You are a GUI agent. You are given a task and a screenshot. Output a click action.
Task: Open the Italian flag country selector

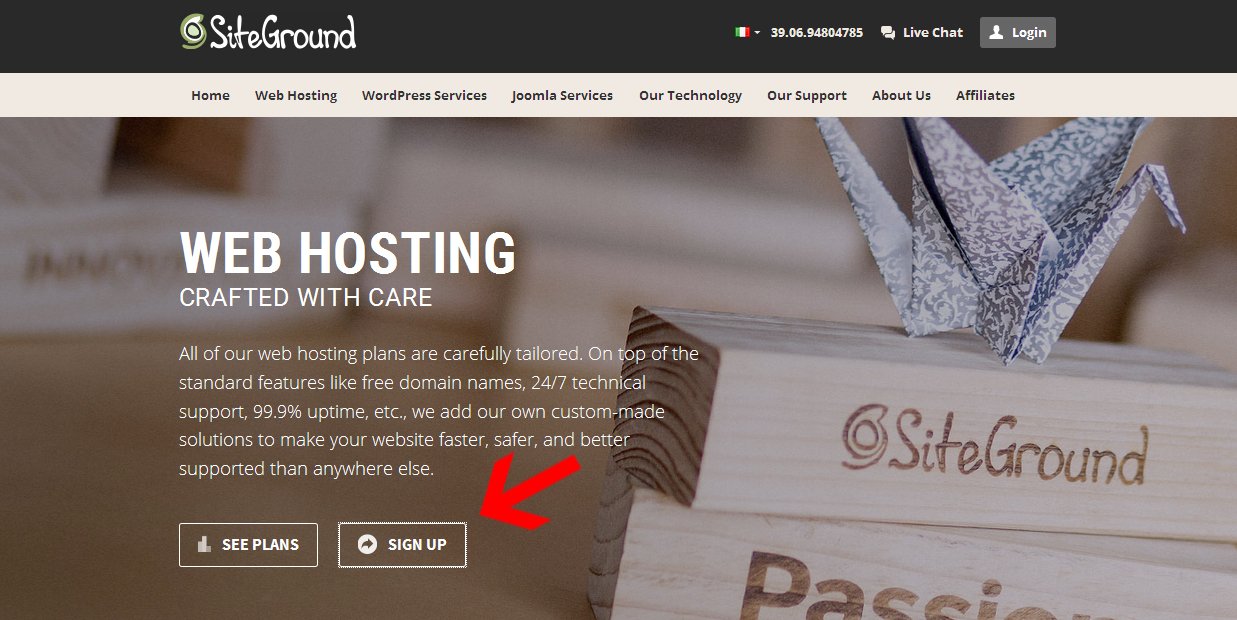tap(747, 32)
